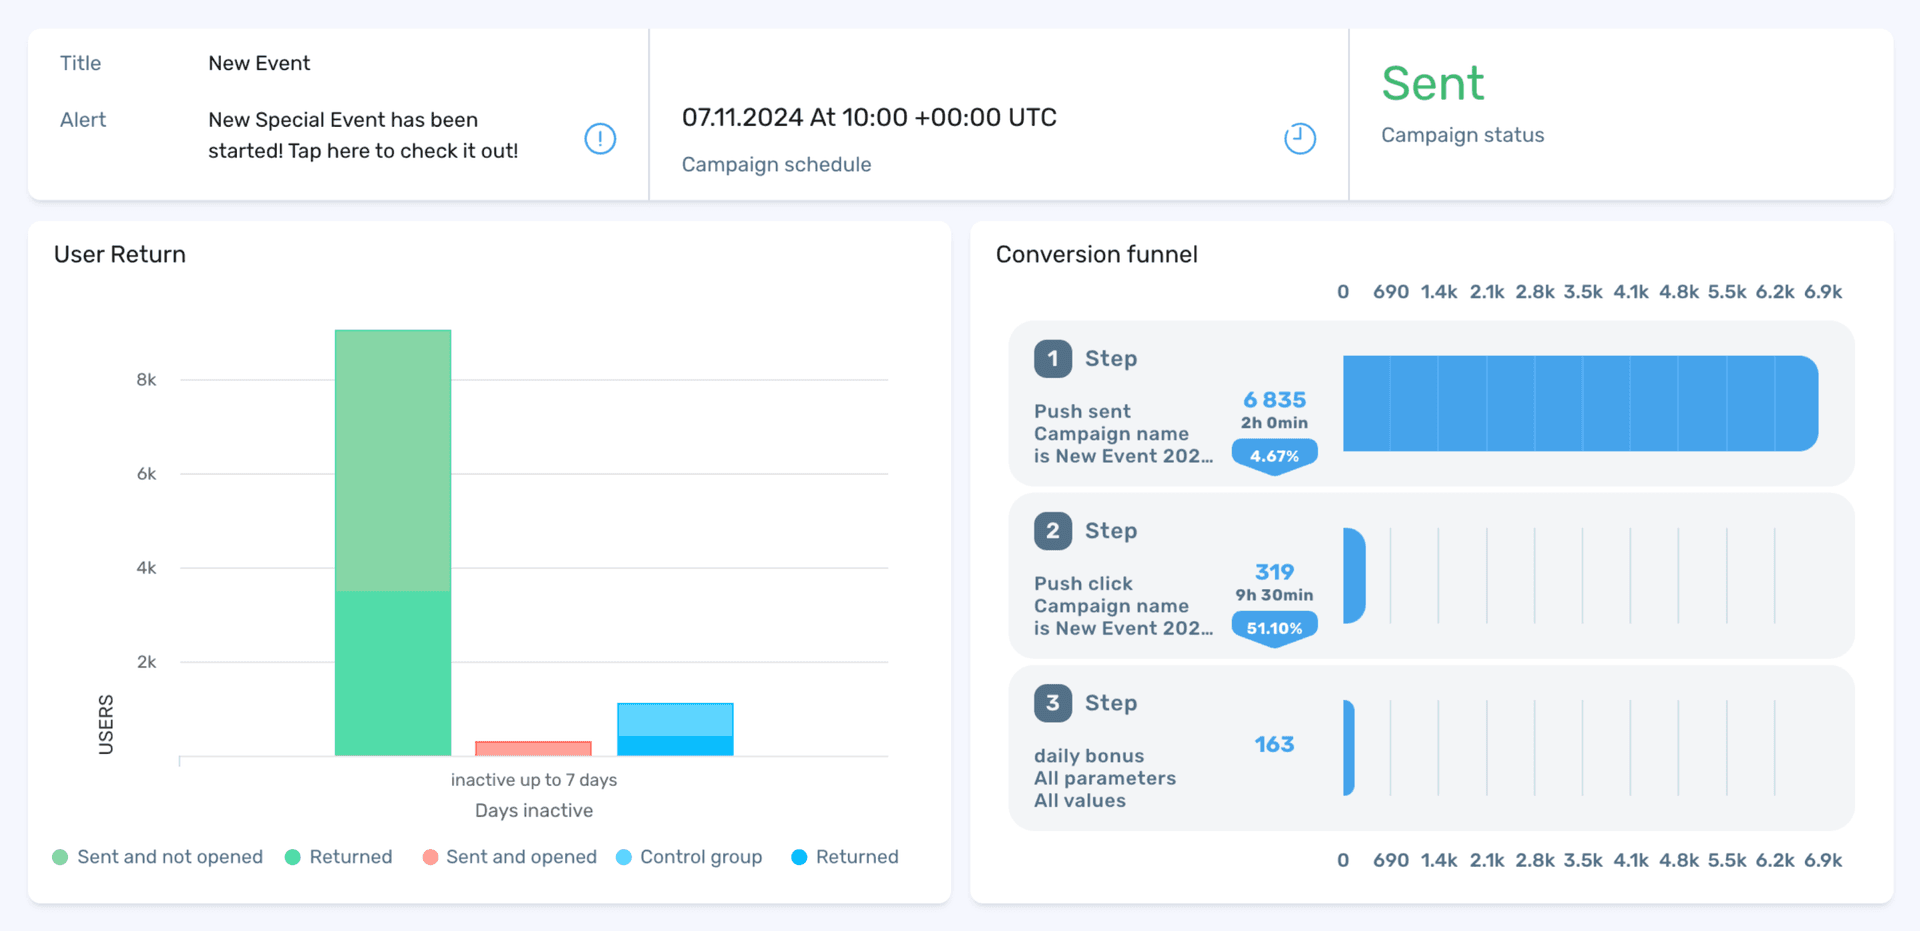Select the Step 3 number badge
1920x931 pixels.
coord(1052,703)
